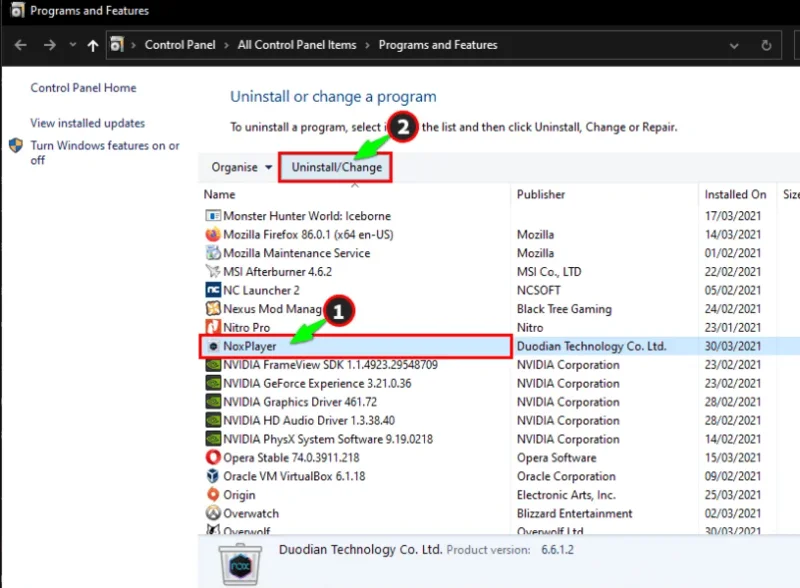Image resolution: width=800 pixels, height=588 pixels.
Task: Select NoxPlayer name text
Action: click(x=249, y=346)
